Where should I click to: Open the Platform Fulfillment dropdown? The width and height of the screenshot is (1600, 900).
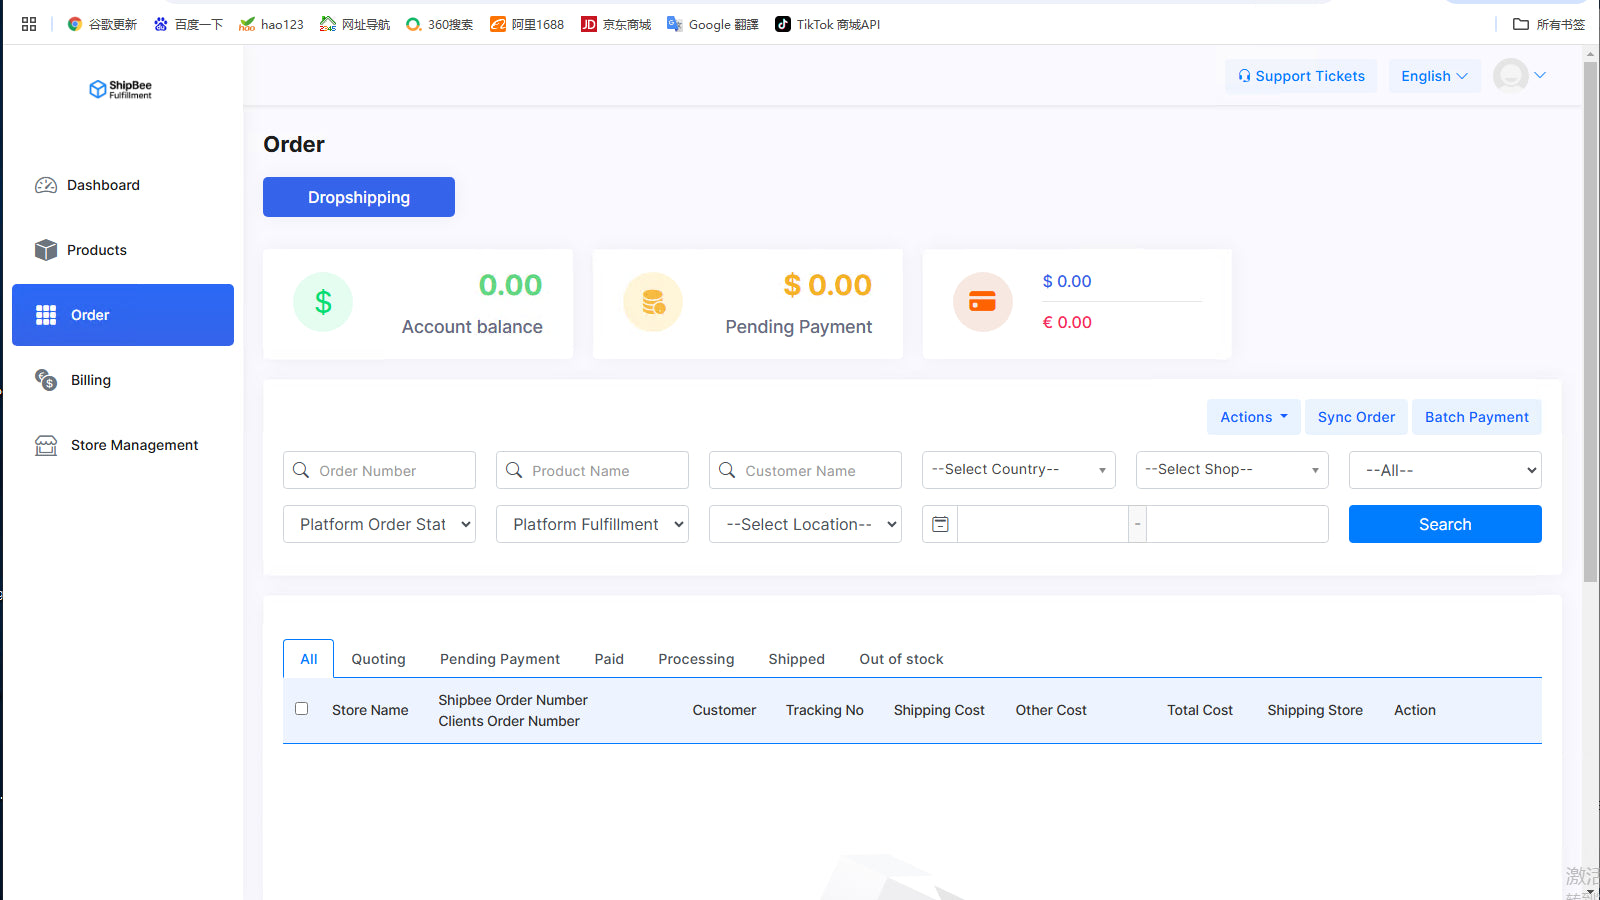592,524
